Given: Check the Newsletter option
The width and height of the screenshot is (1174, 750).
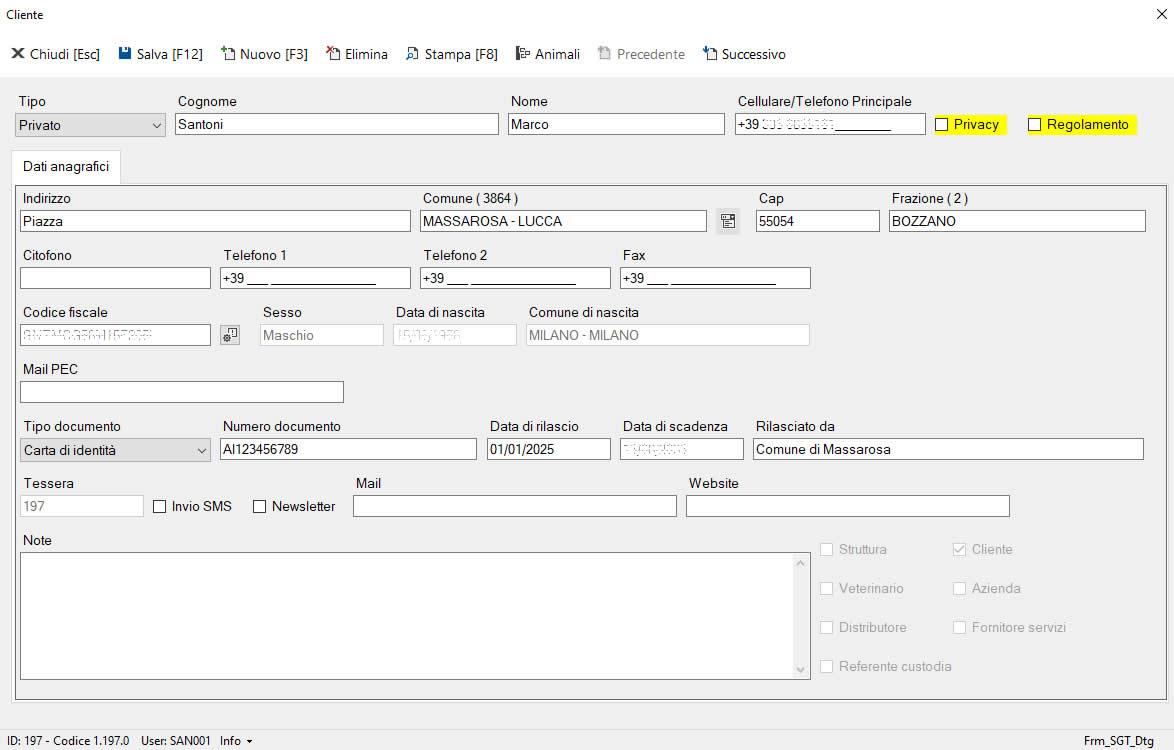Looking at the screenshot, I should point(260,507).
